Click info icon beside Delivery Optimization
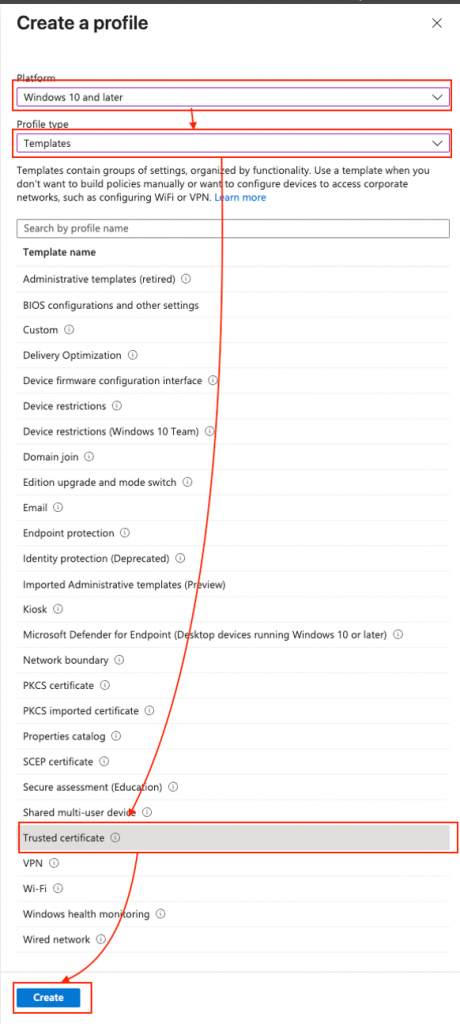The height and width of the screenshot is (1024, 460). (133, 355)
